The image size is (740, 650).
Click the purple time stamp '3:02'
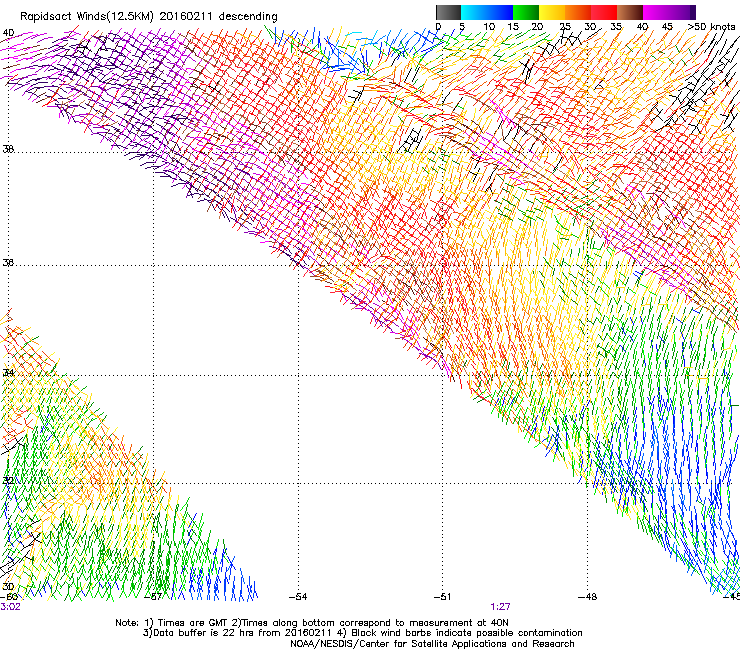tap(11, 607)
